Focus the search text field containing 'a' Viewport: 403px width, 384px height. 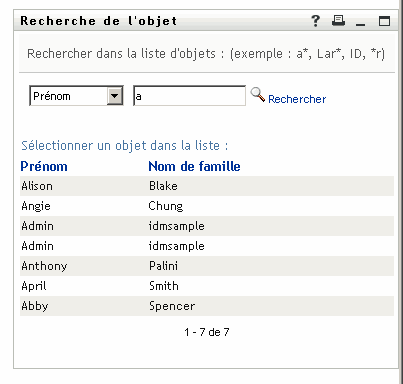[189, 96]
